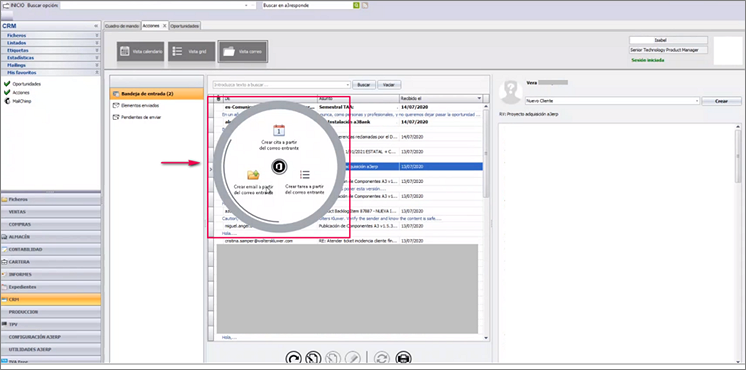746x370 pixels.
Task: Open the Vista calendario view
Action: tap(140, 51)
